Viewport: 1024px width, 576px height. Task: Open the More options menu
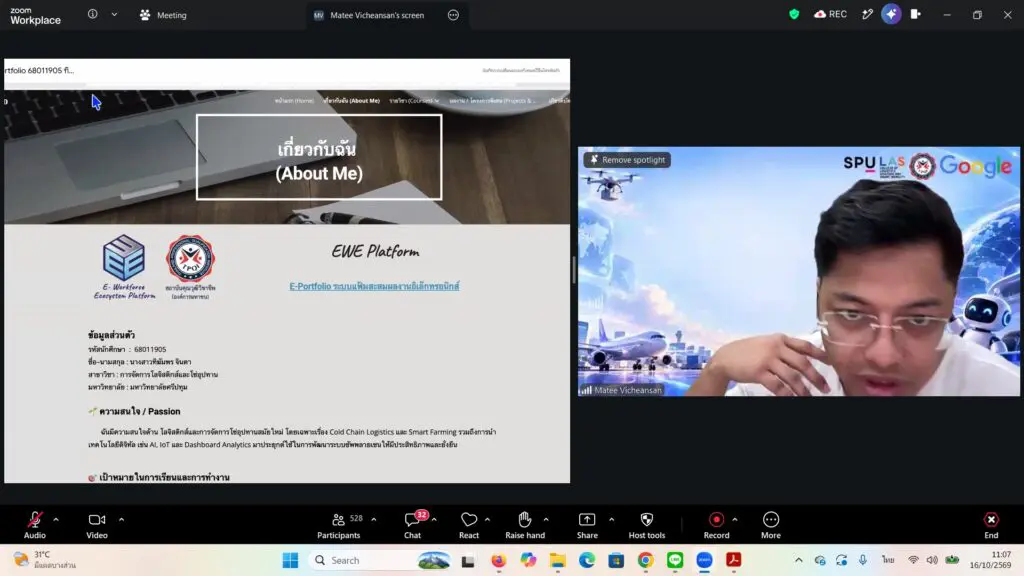(771, 525)
